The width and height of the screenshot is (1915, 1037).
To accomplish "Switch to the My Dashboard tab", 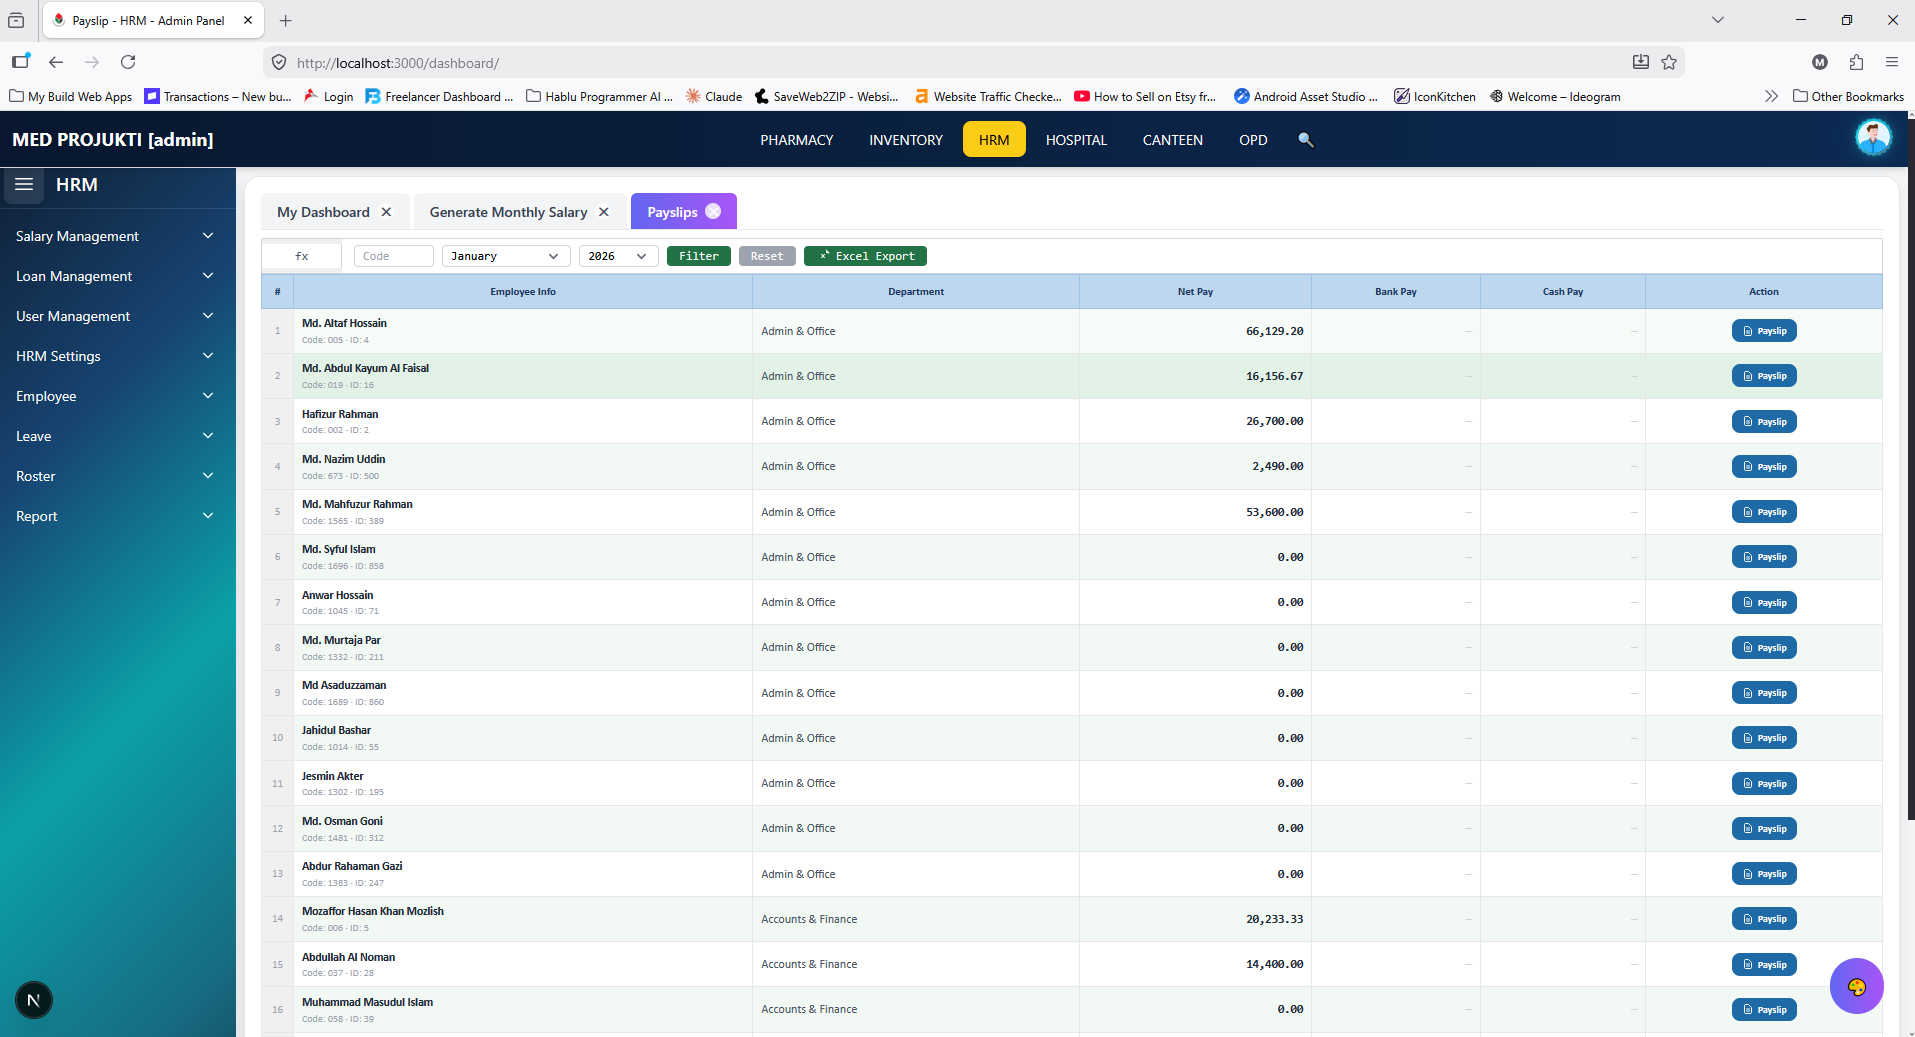I will pyautogui.click(x=323, y=212).
